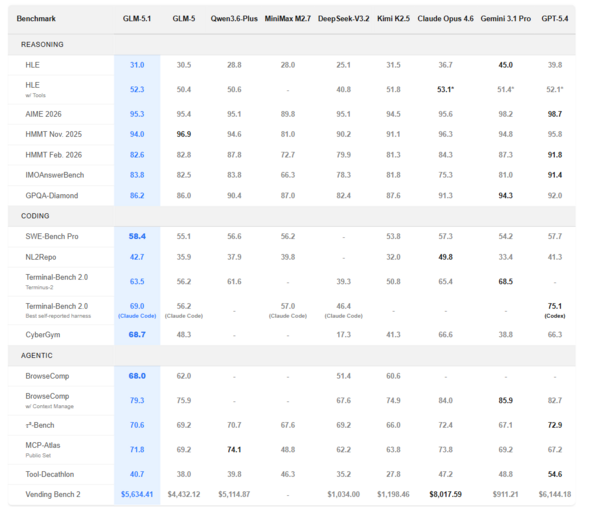Click the 'w/ Context Manage' BrowseComp subtitle
600x507 pixels.
49,406
